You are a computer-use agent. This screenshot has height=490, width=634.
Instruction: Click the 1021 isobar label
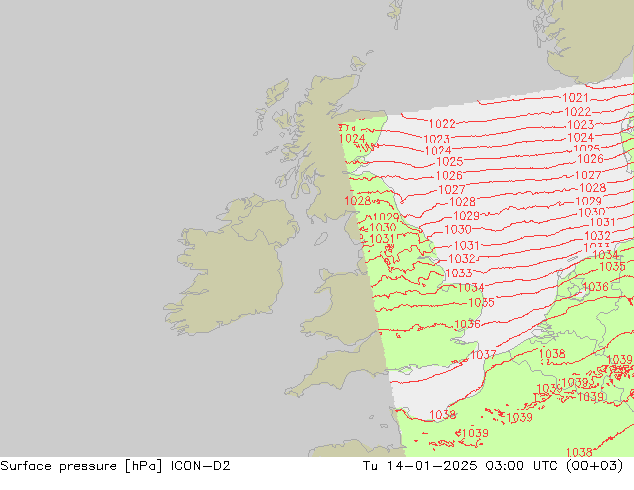[575, 97]
